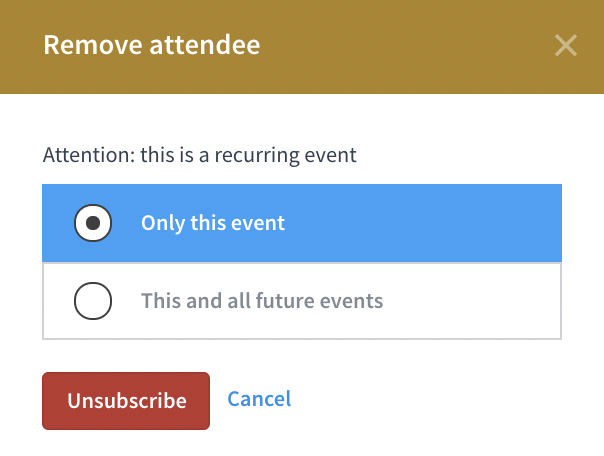Screen dimensions: 604x456
Task: Click the word 'Unsubscribe' on the red button
Action: pyautogui.click(x=127, y=401)
